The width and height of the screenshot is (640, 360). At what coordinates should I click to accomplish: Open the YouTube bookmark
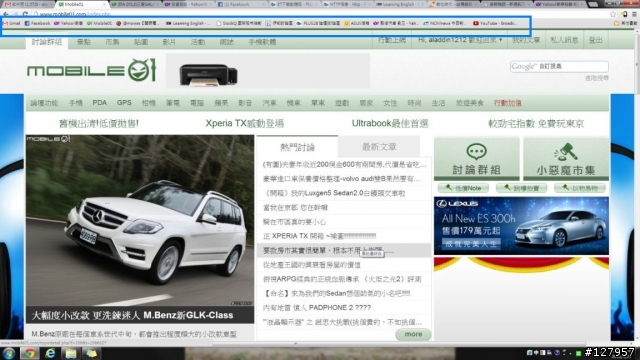(495, 23)
